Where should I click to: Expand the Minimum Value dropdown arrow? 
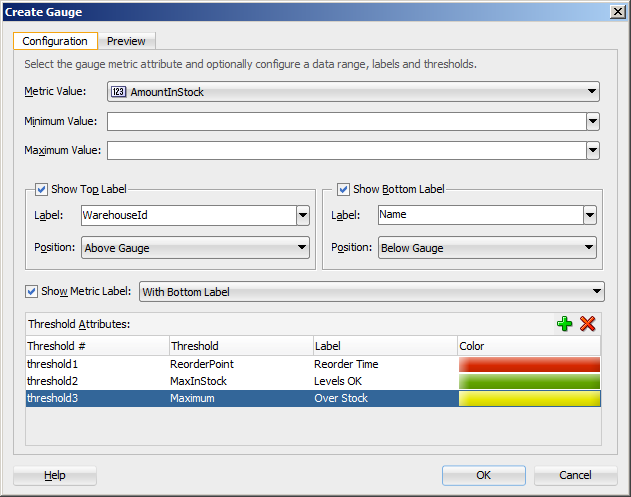point(593,121)
